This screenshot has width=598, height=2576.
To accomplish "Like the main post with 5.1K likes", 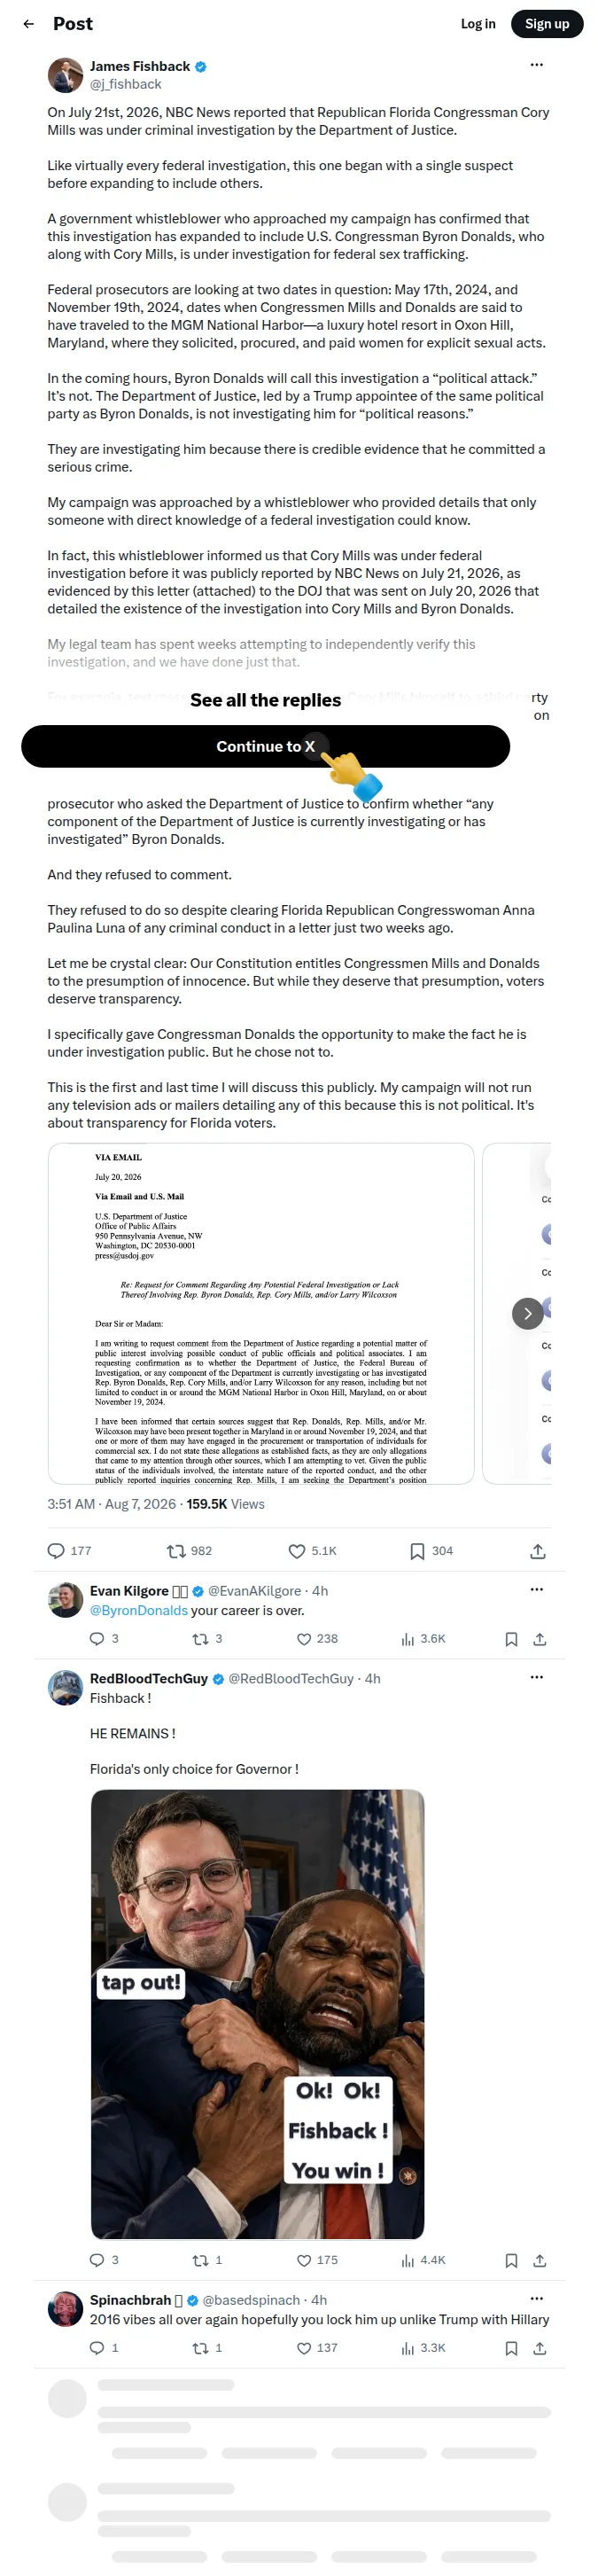I will tap(312, 1551).
